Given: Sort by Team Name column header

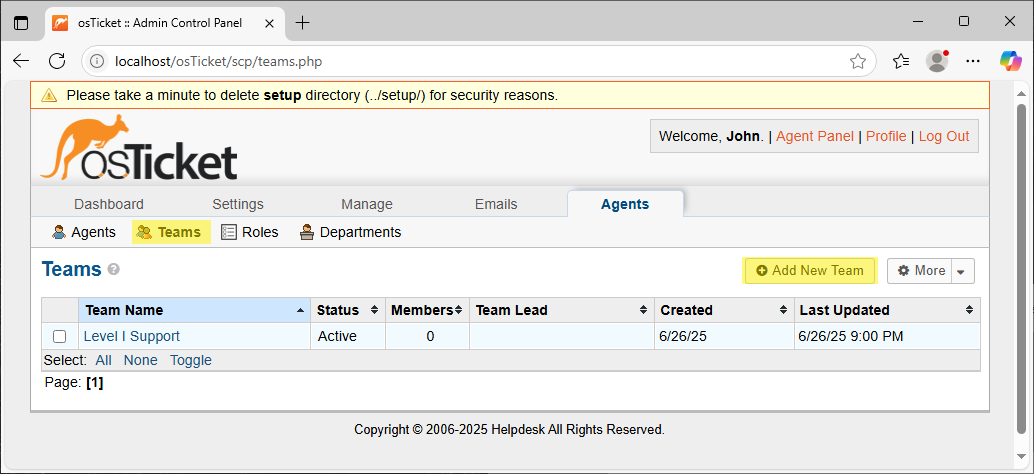Looking at the screenshot, I should pyautogui.click(x=195, y=310).
